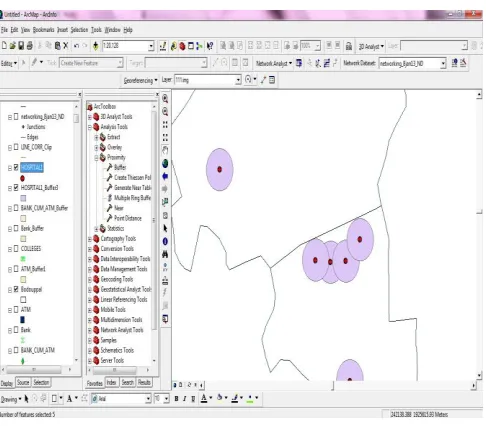Activate the Pan hand tool
Image resolution: width=486 pixels, height=426 pixels.
165,150
